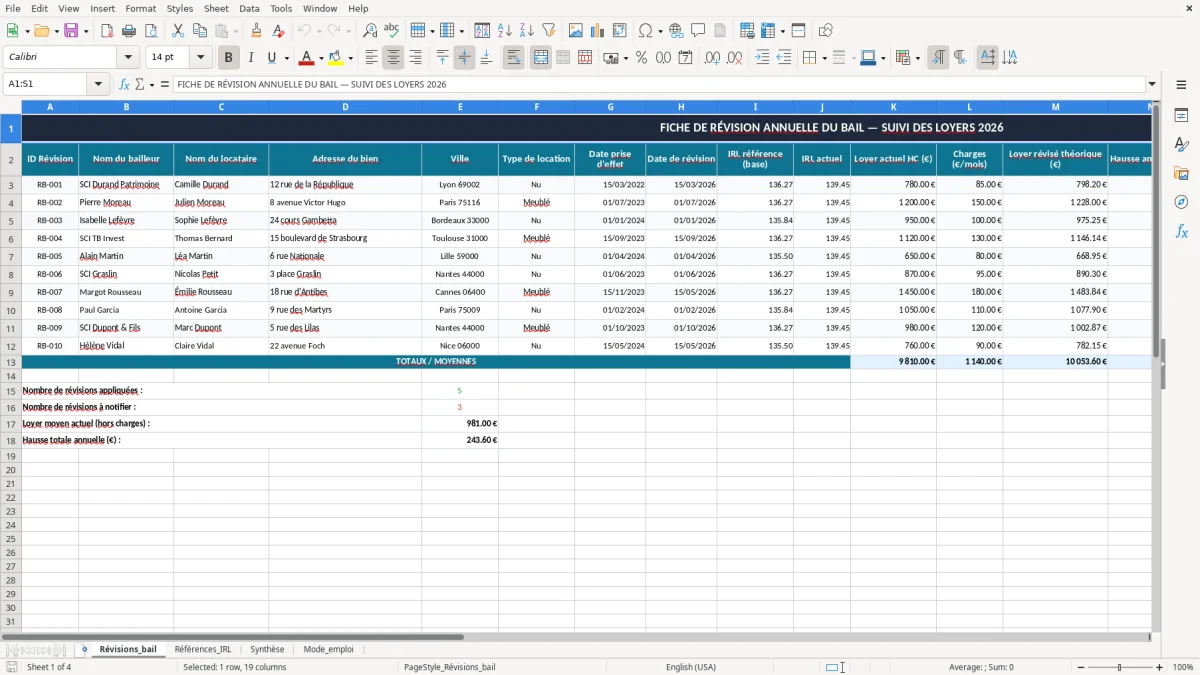Click the Cut scissors icon
Viewport: 1200px width, 675px height.
[x=178, y=31]
